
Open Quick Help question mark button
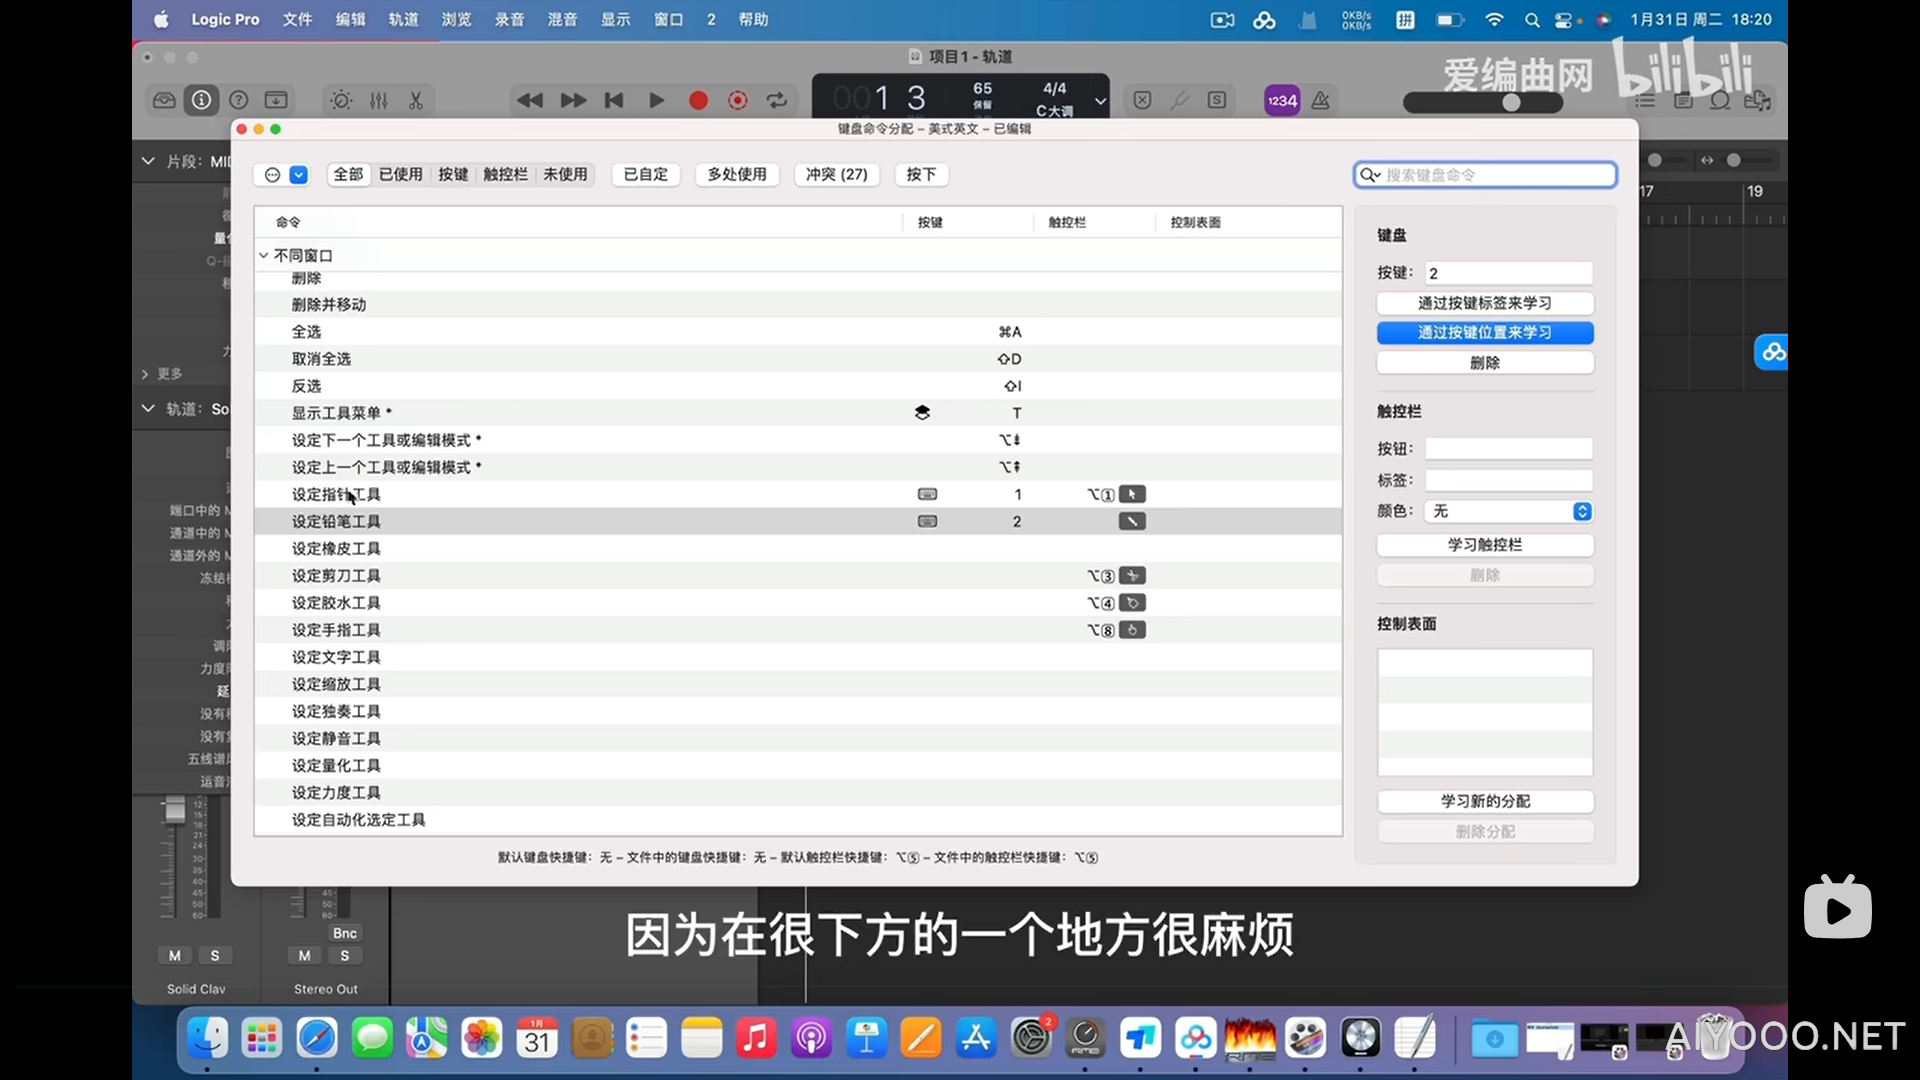(239, 100)
